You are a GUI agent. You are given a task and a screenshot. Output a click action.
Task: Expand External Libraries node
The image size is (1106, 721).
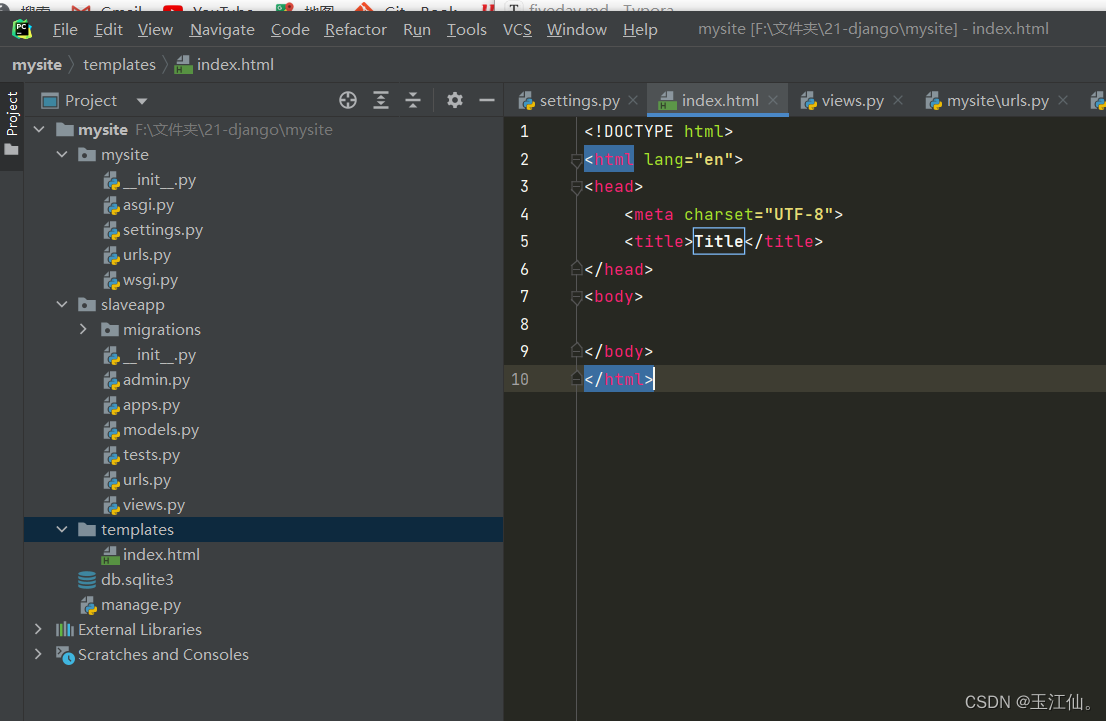click(x=39, y=629)
